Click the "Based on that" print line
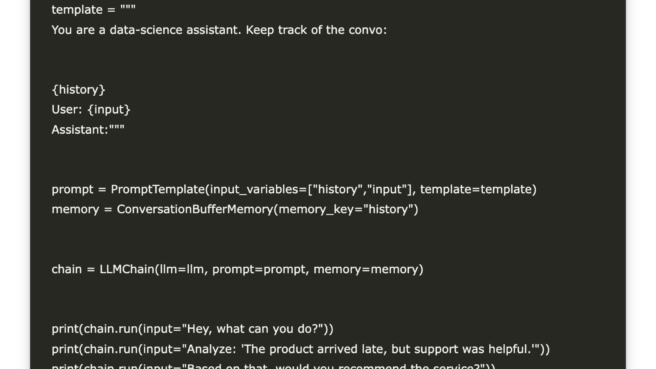This screenshot has width=656, height=369. (273, 366)
